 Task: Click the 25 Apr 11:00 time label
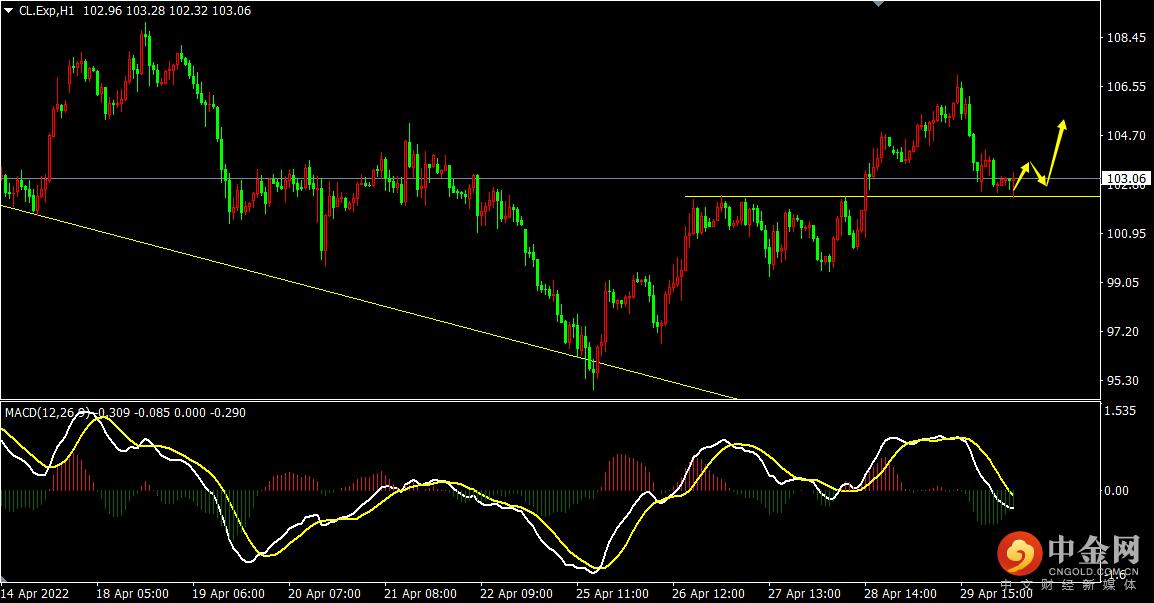tap(612, 593)
